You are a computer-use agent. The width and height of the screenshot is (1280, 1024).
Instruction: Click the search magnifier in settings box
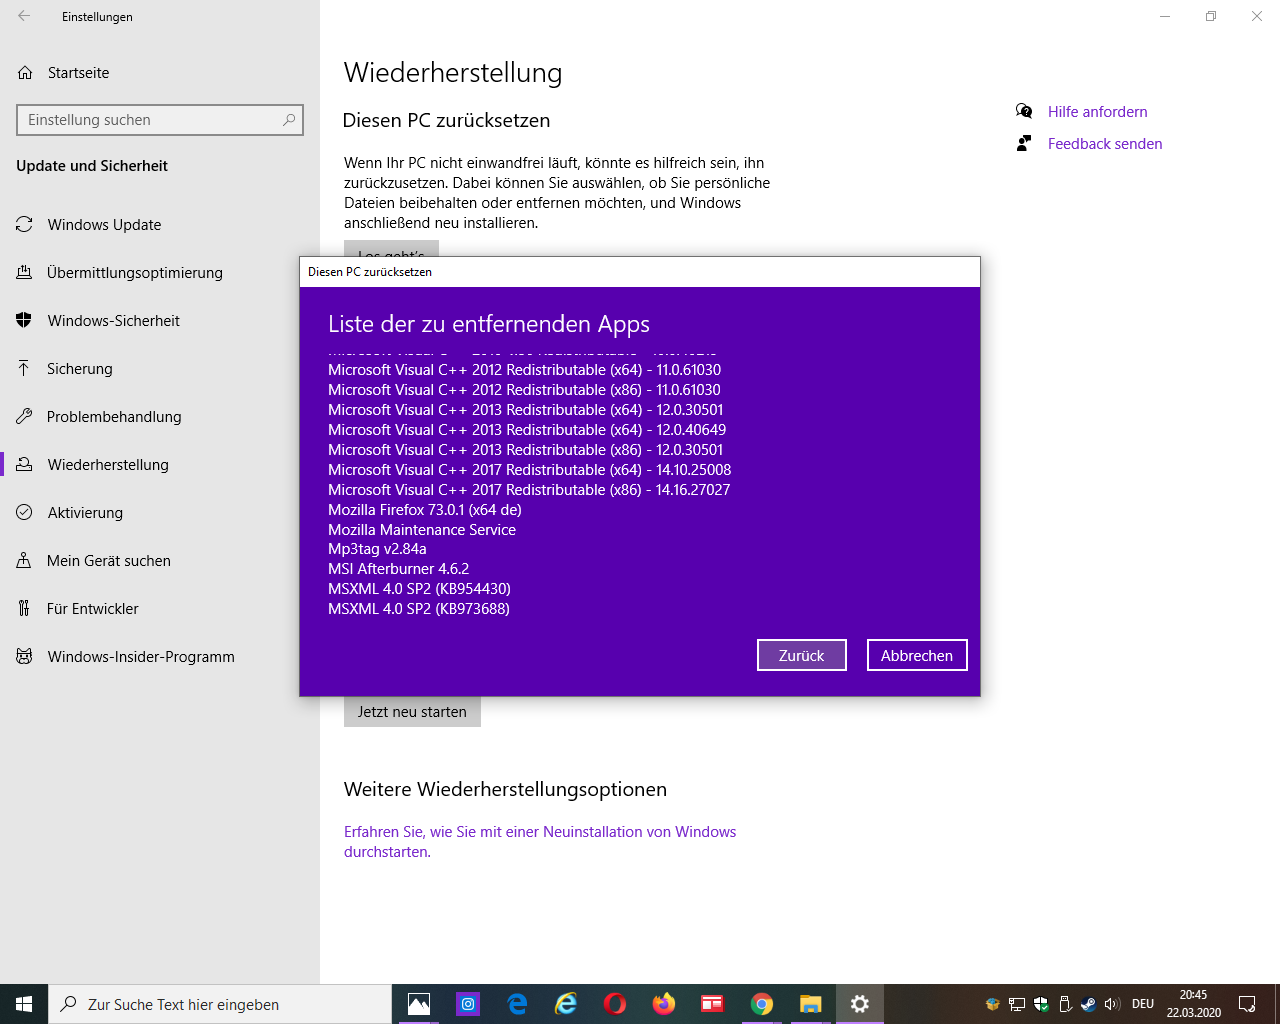[x=289, y=120]
